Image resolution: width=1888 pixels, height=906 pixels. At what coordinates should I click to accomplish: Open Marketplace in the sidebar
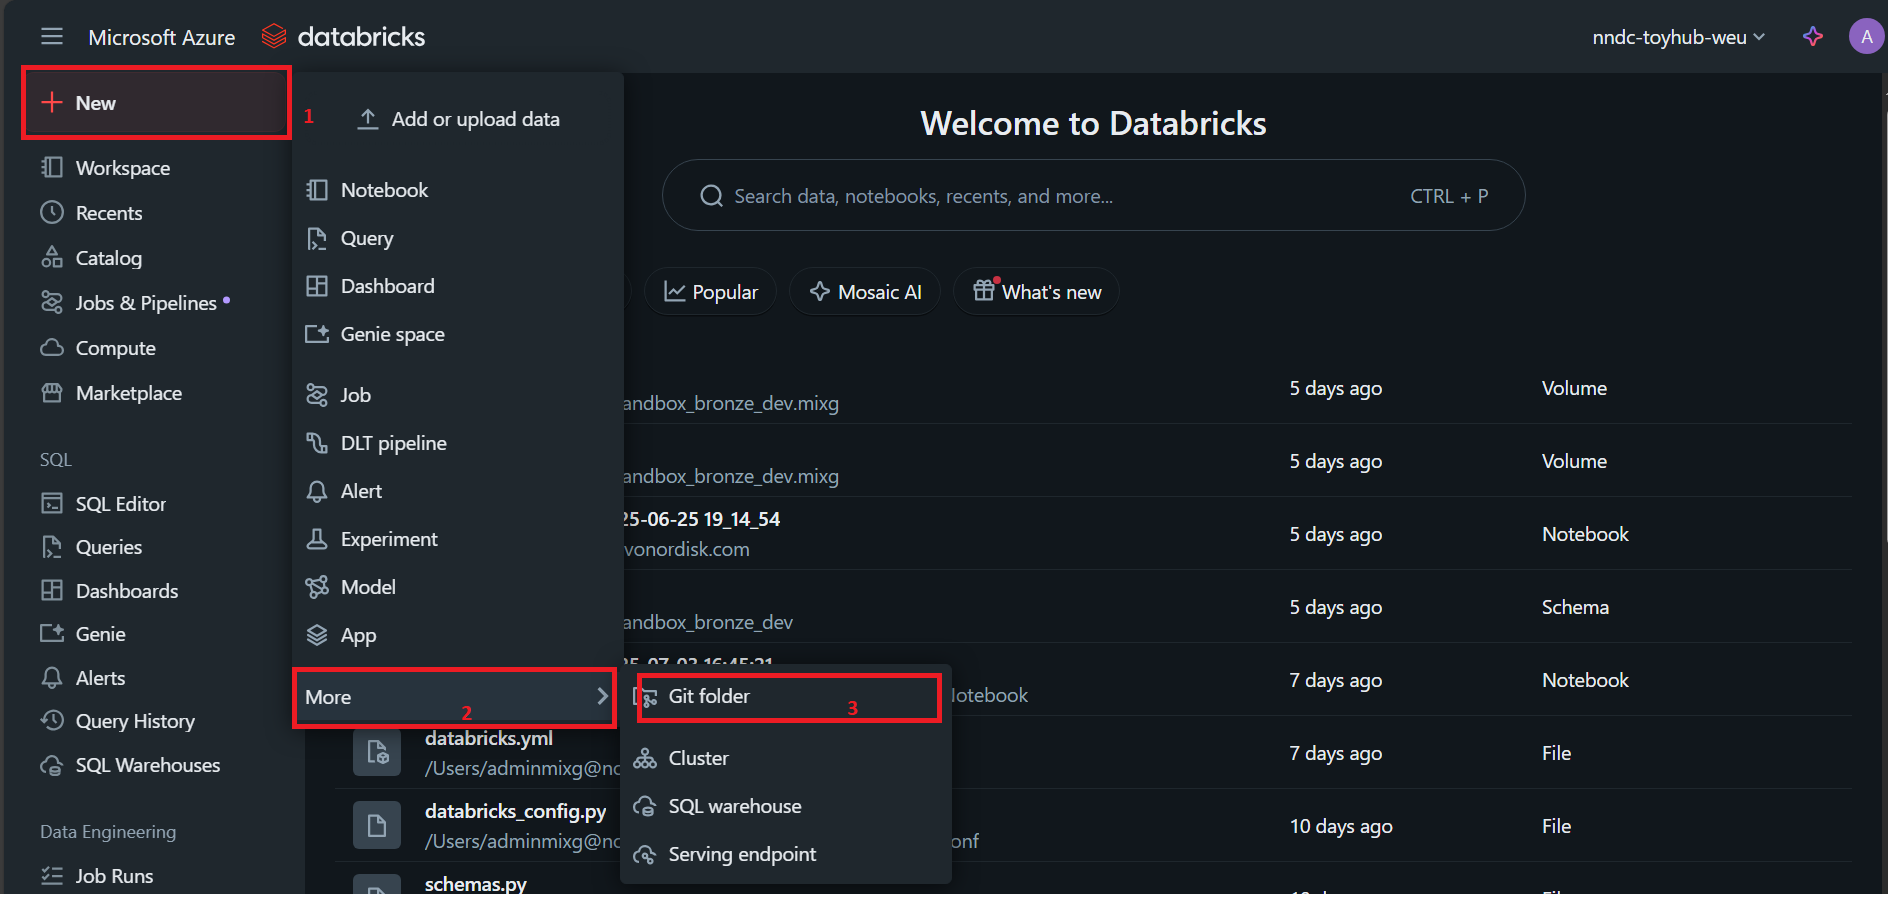point(128,393)
